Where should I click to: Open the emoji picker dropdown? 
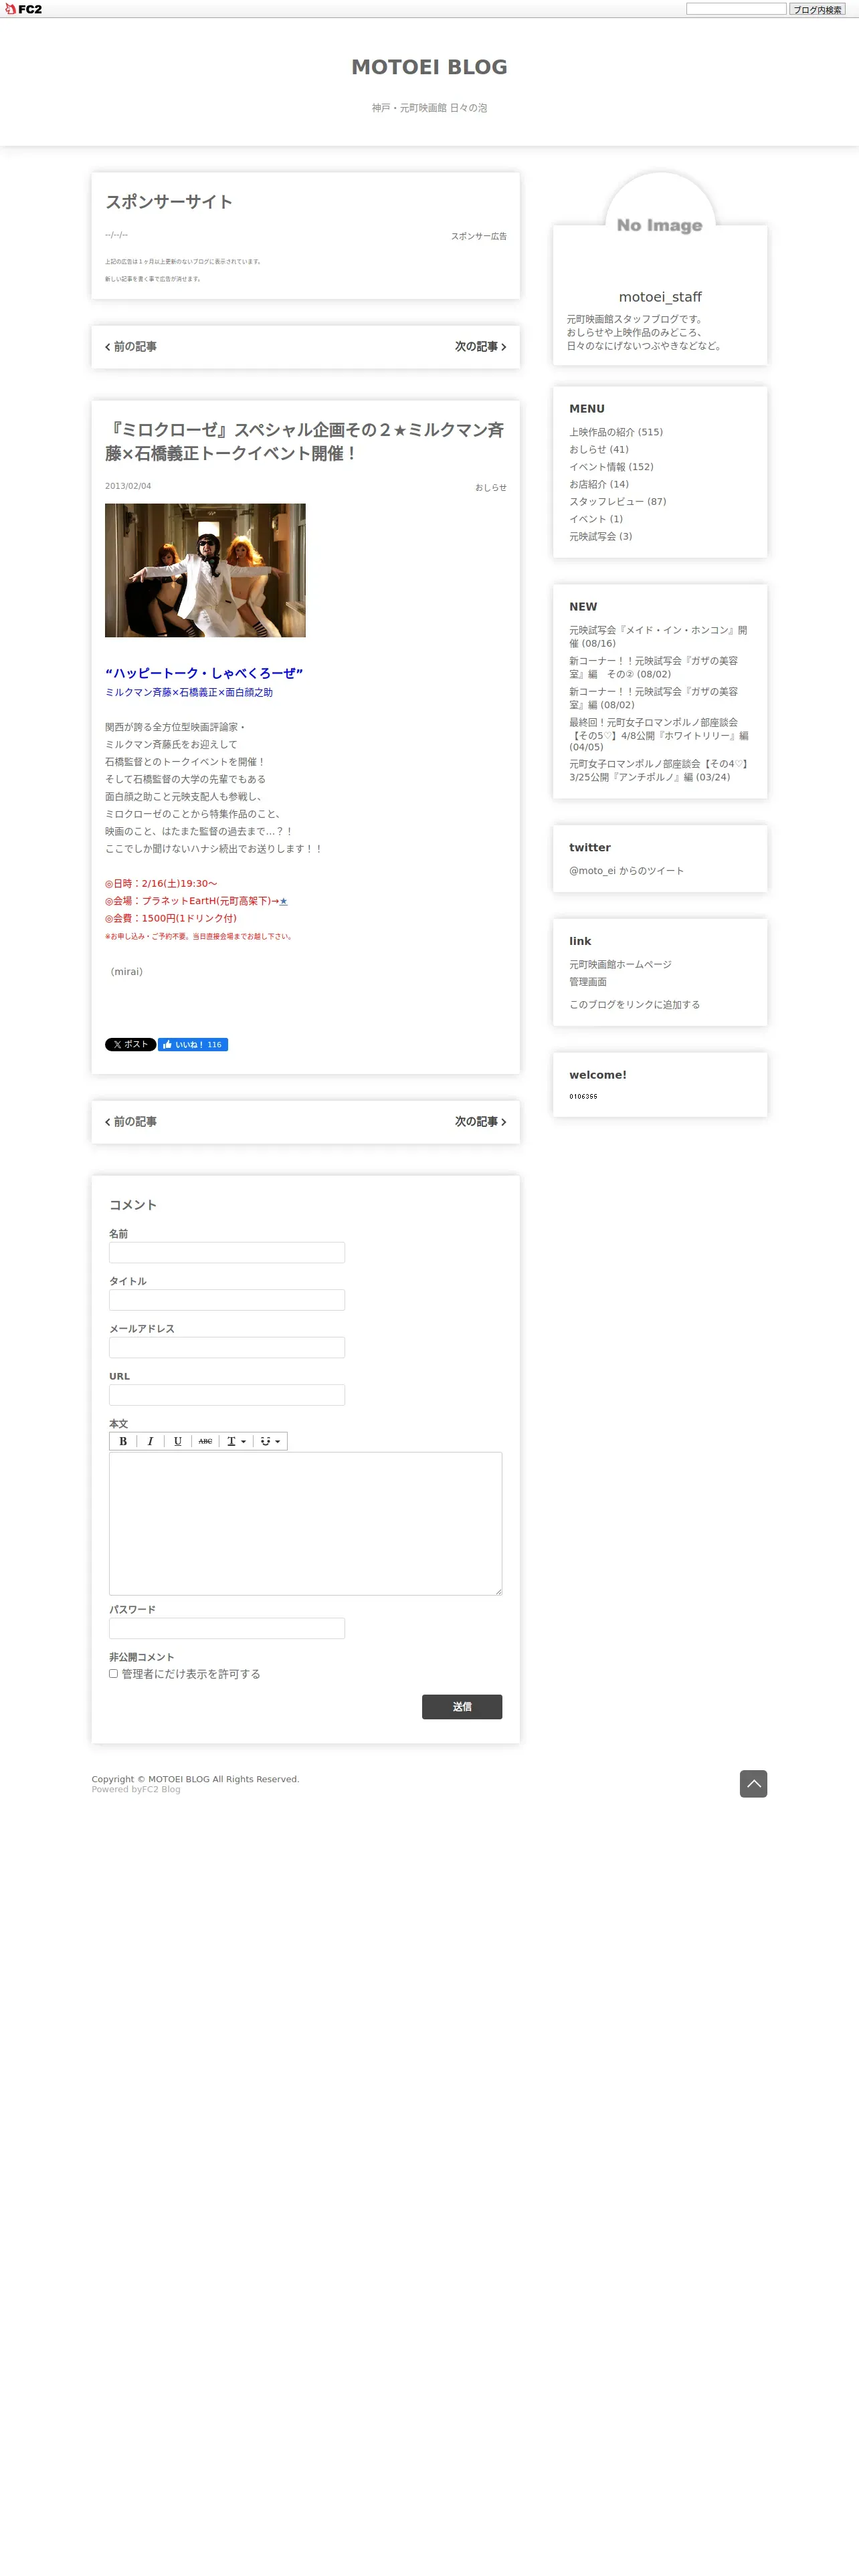[270, 1441]
